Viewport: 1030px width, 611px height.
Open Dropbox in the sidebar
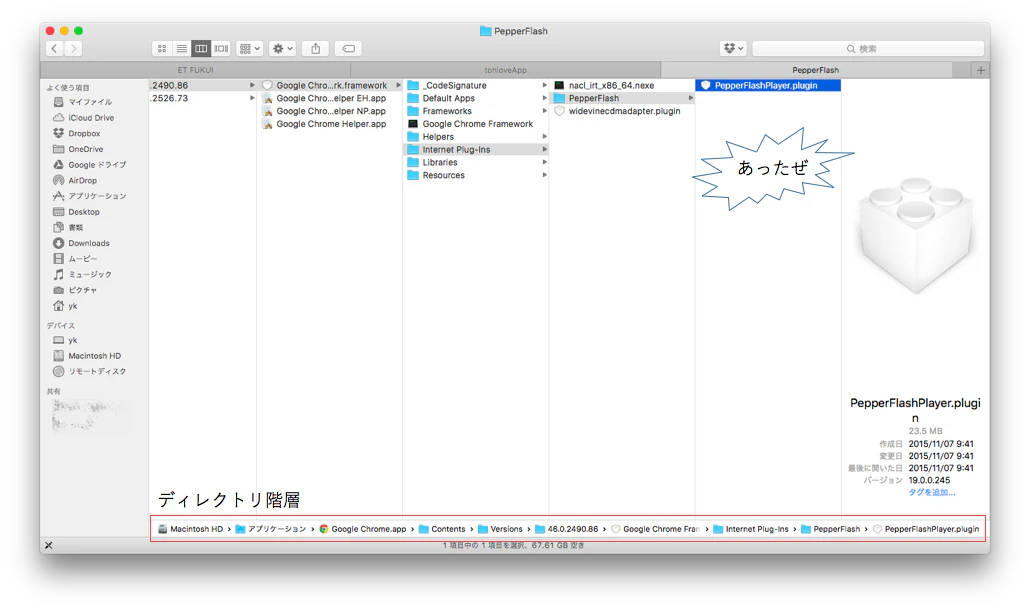click(76, 133)
